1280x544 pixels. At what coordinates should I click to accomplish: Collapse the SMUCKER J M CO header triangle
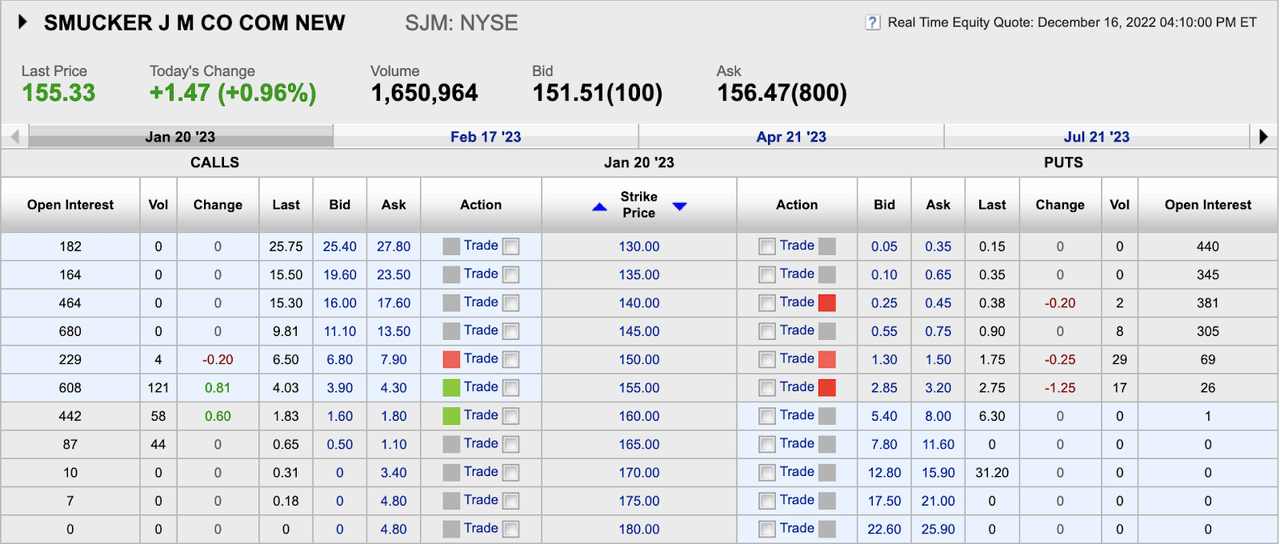point(23,22)
